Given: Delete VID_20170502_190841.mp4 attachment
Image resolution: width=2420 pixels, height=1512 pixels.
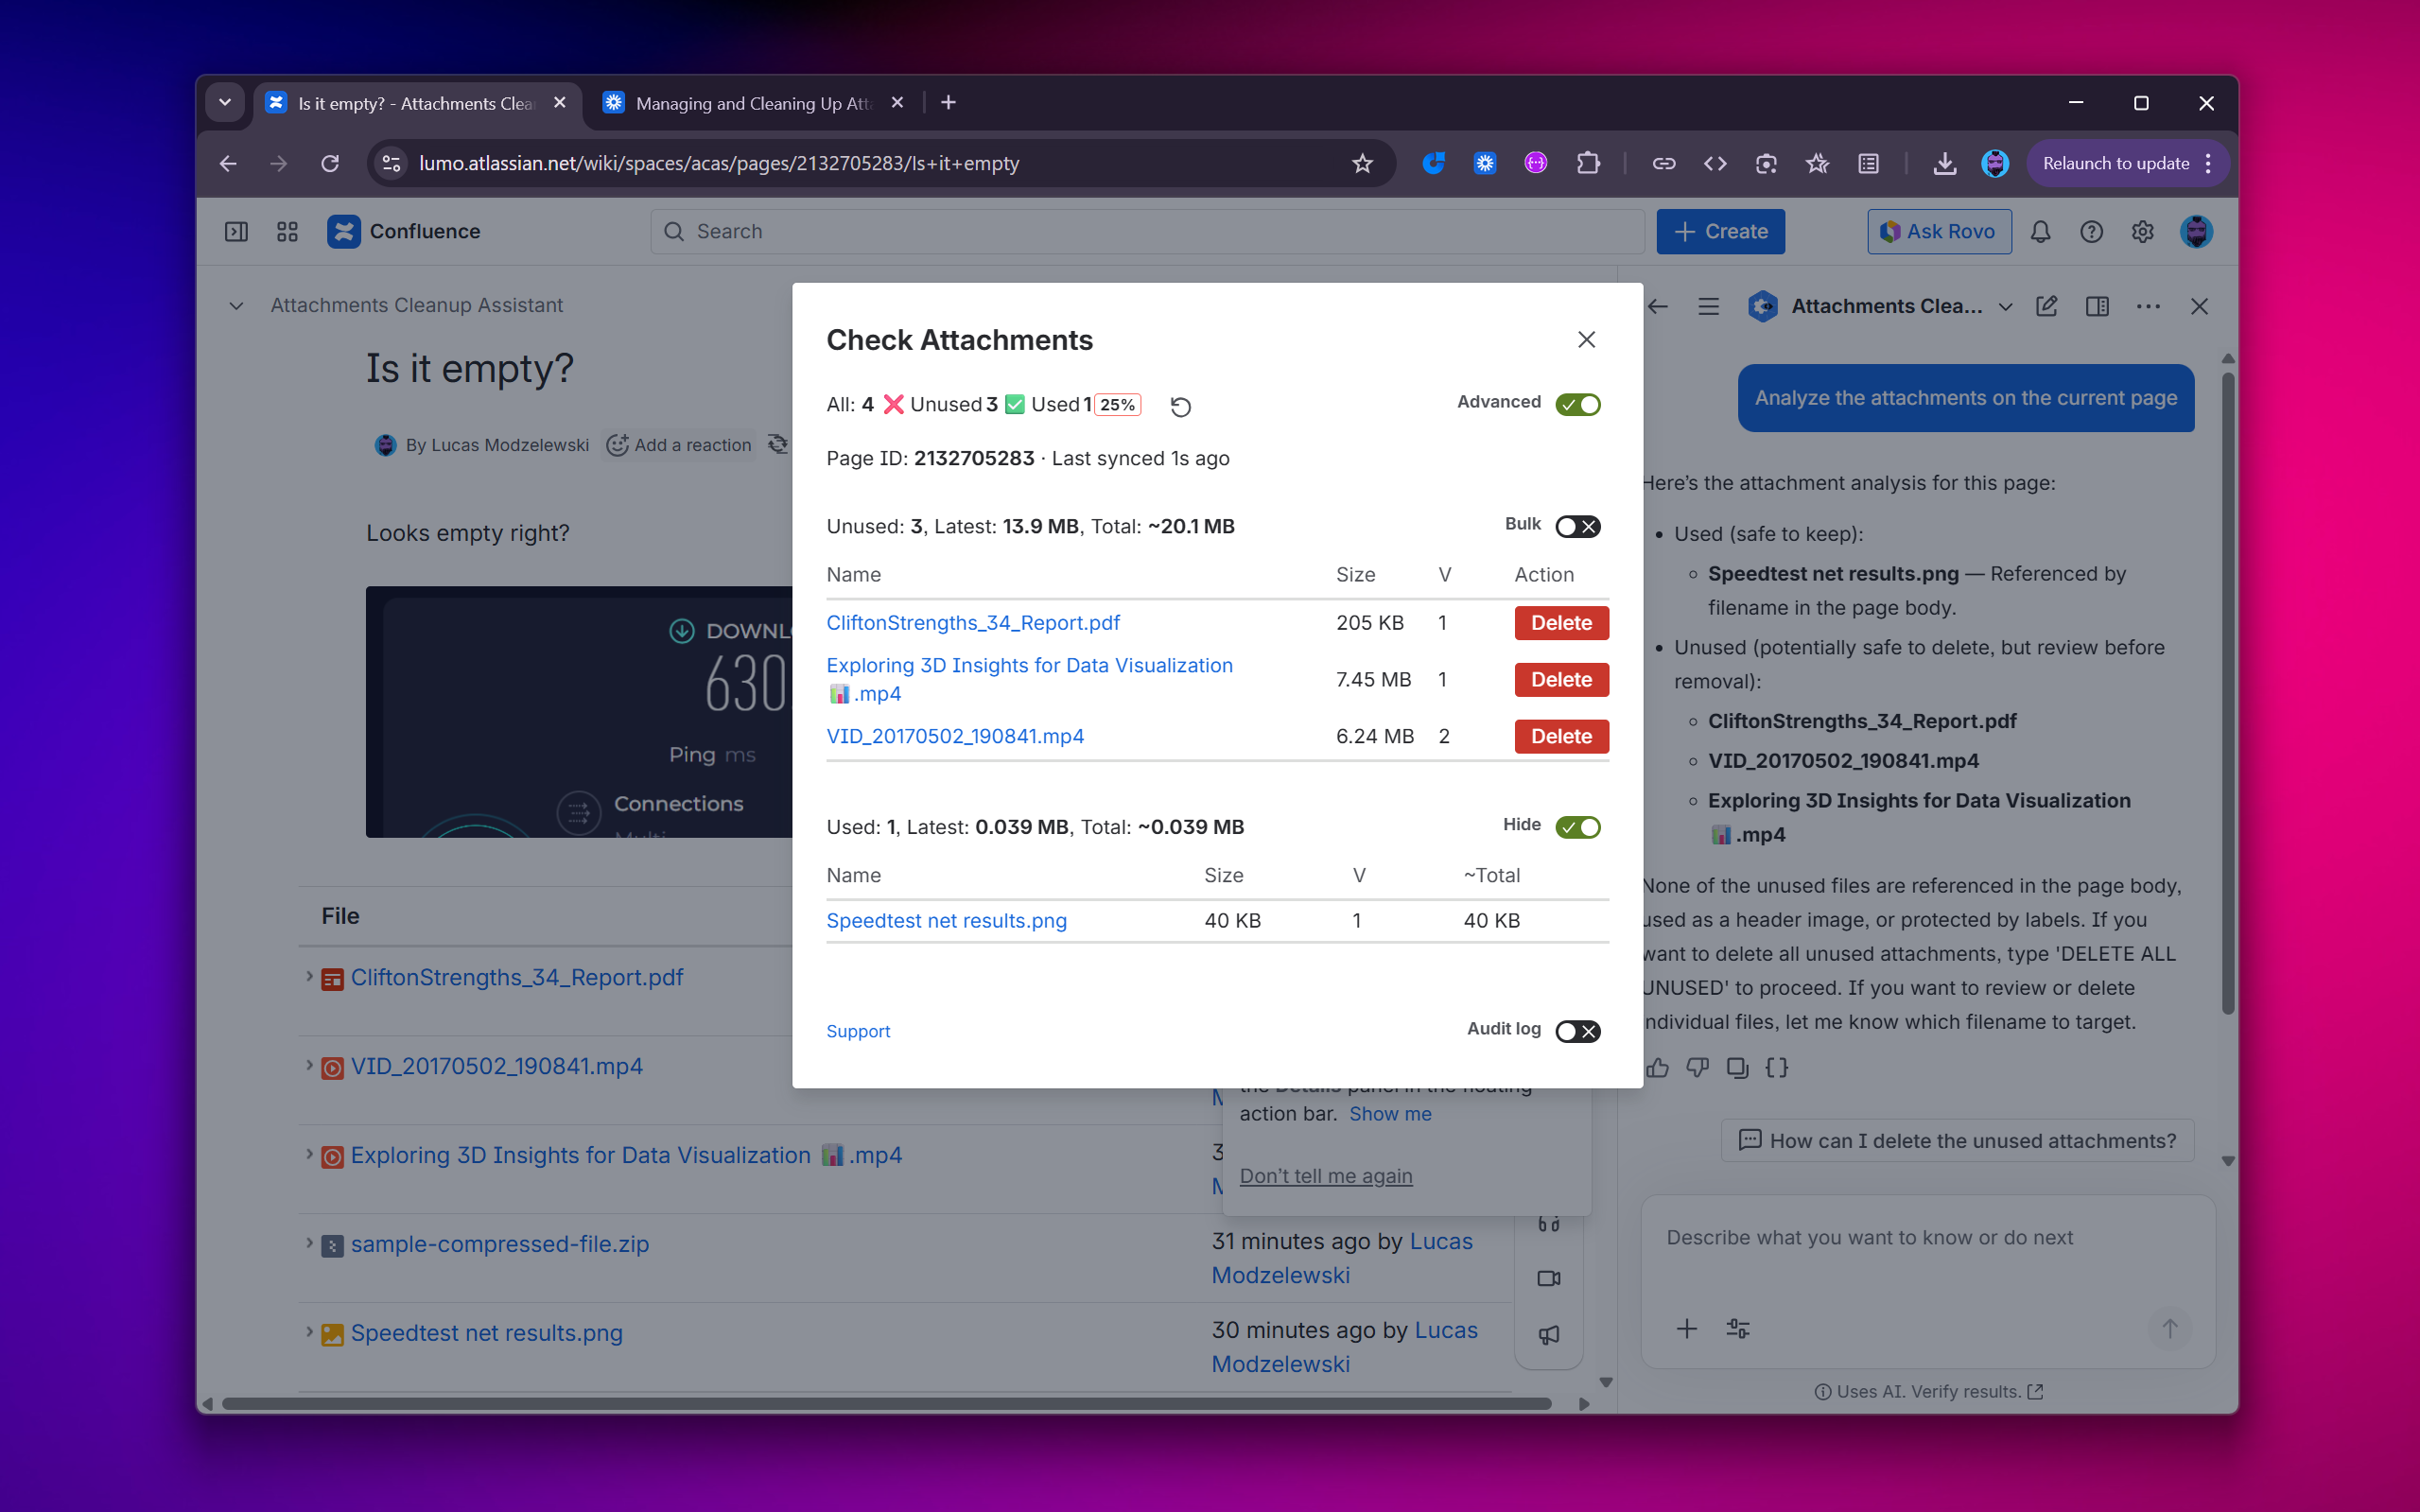Looking at the screenshot, I should pos(1561,736).
